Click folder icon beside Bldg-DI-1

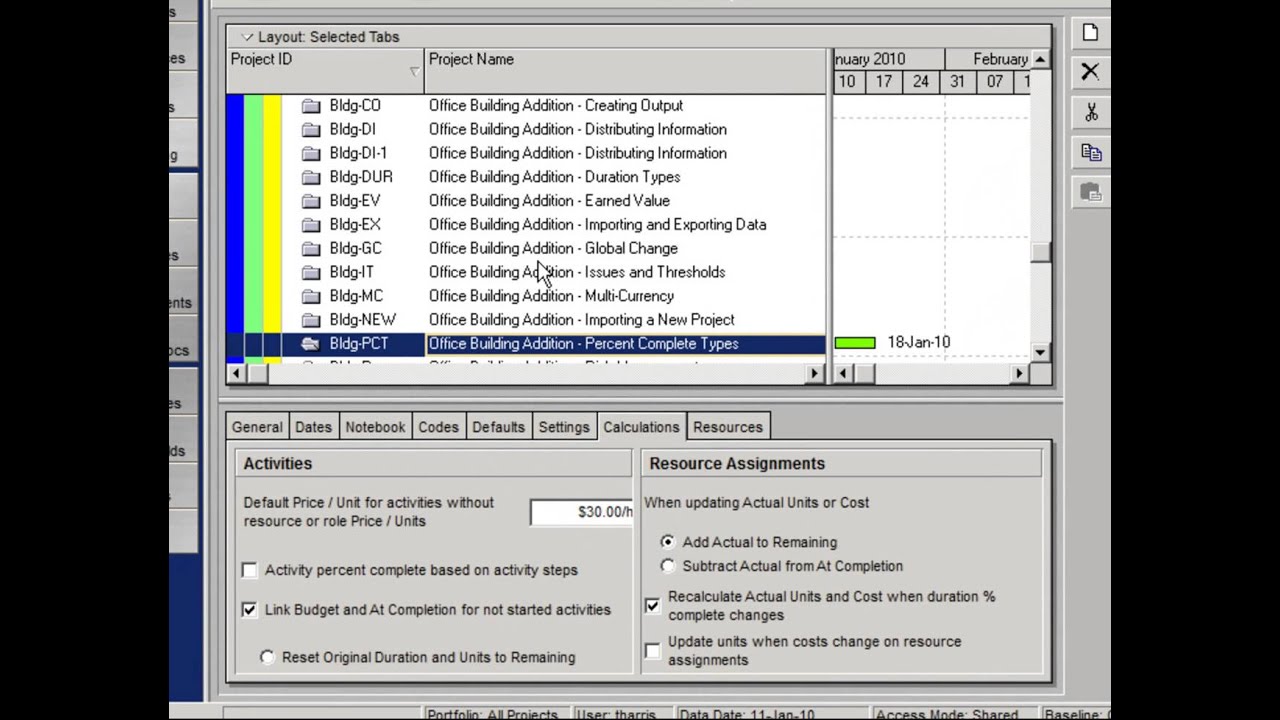point(311,153)
